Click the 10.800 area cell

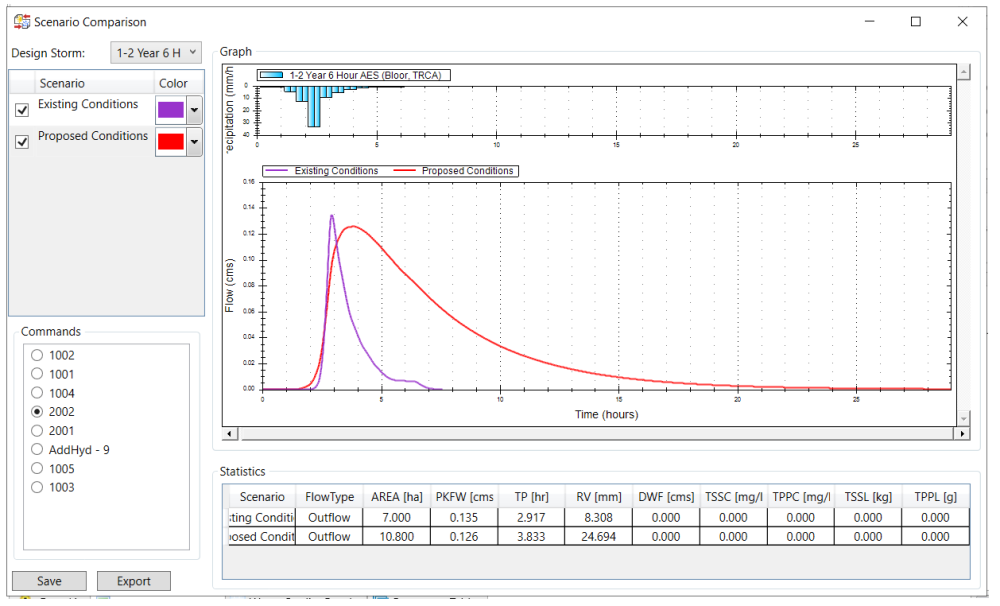397,536
